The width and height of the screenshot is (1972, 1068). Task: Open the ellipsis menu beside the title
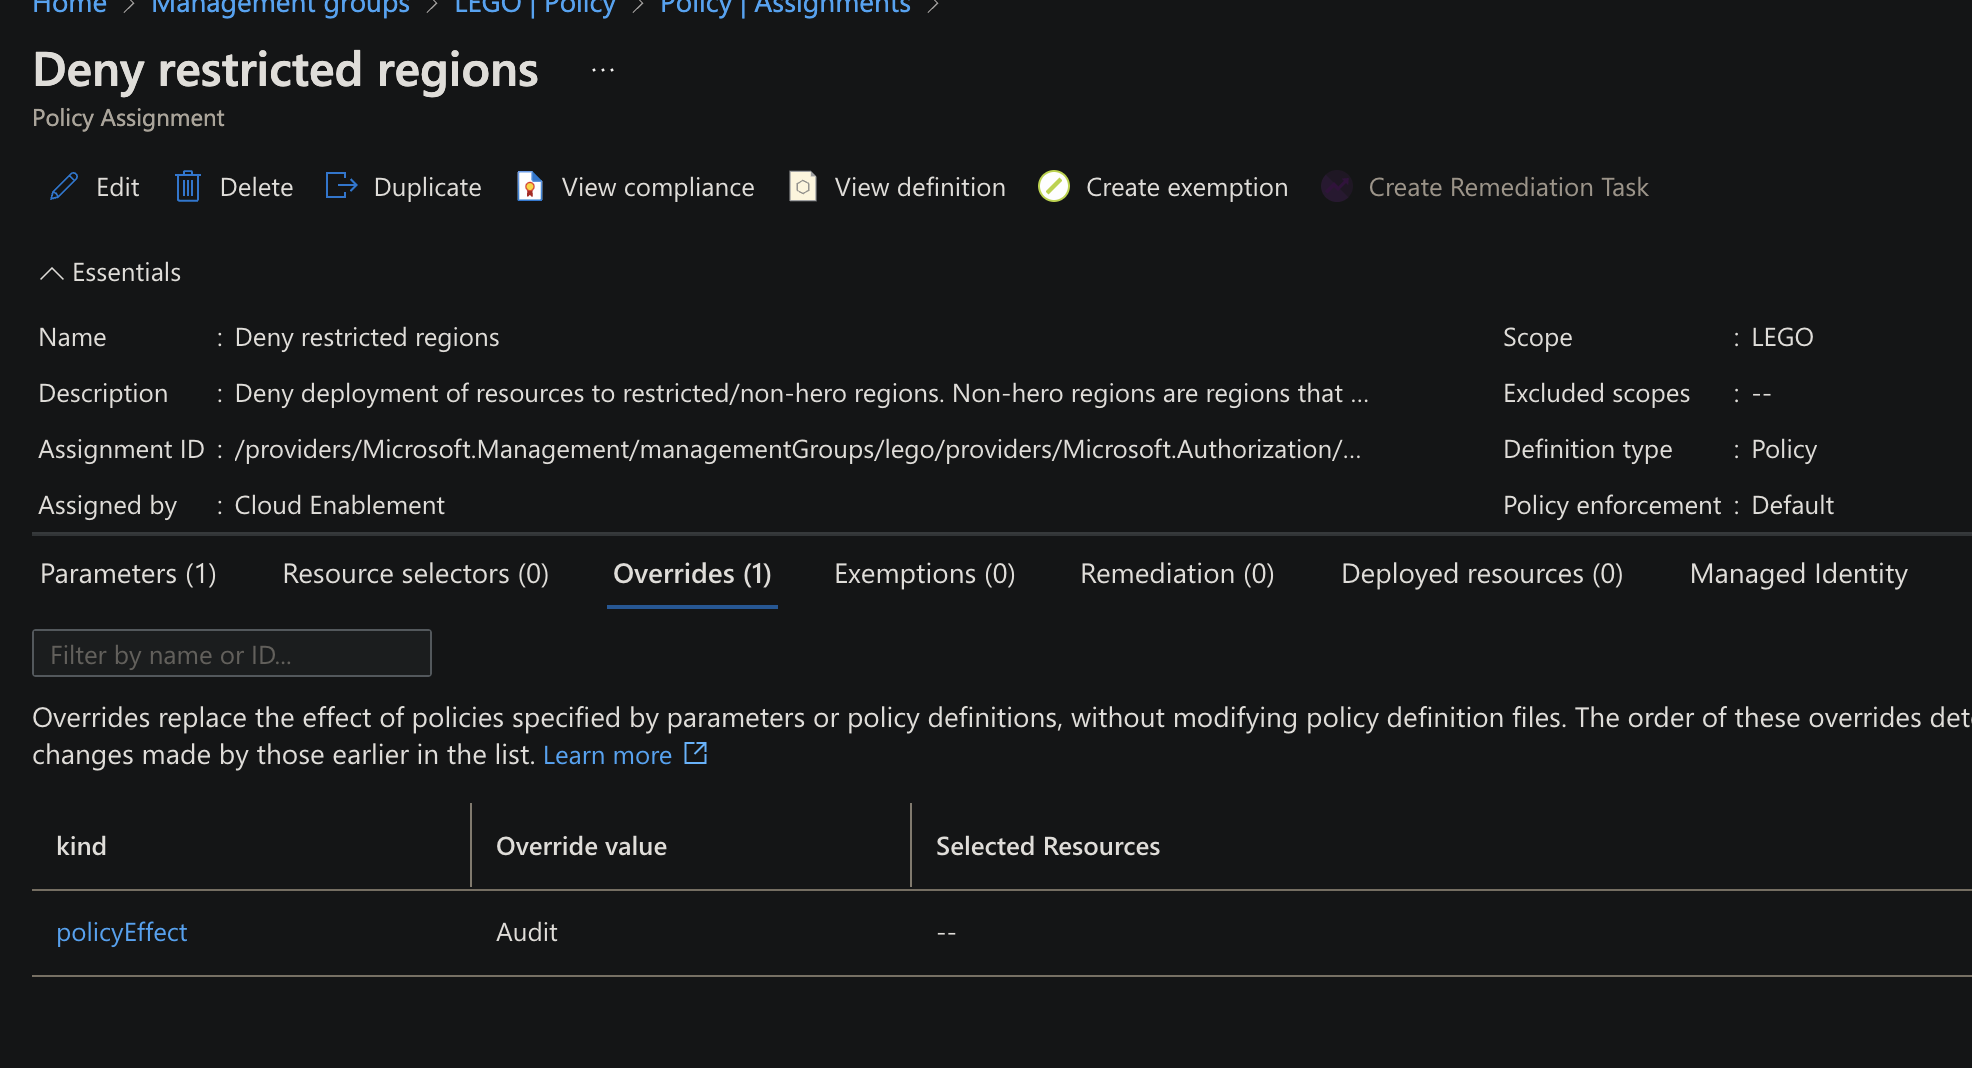pos(601,70)
